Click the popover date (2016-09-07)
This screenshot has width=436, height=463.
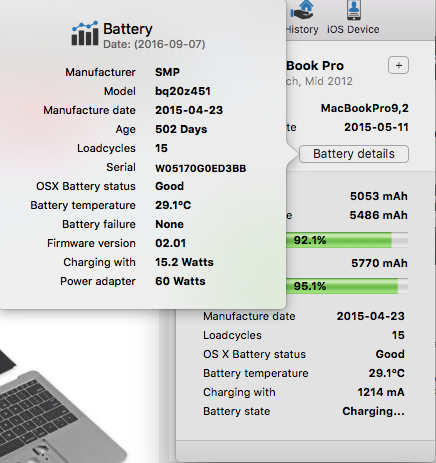pyautogui.click(x=170, y=44)
